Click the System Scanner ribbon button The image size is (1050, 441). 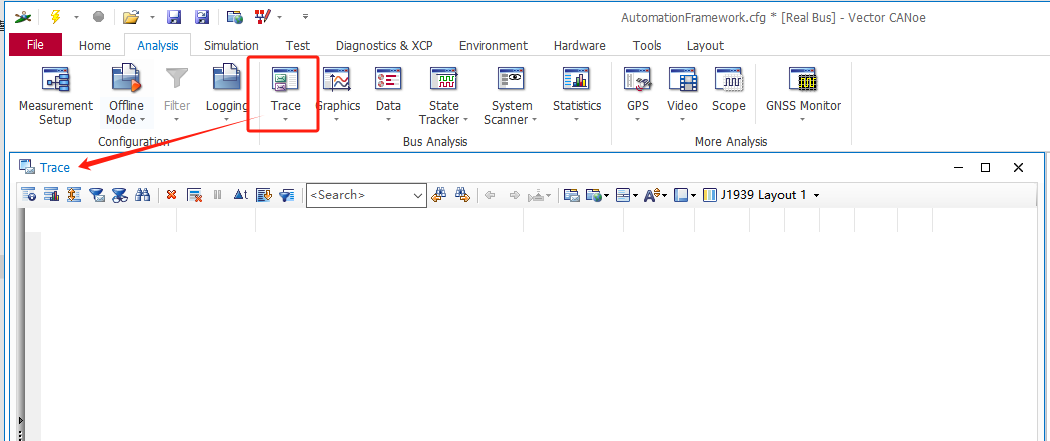click(x=512, y=96)
